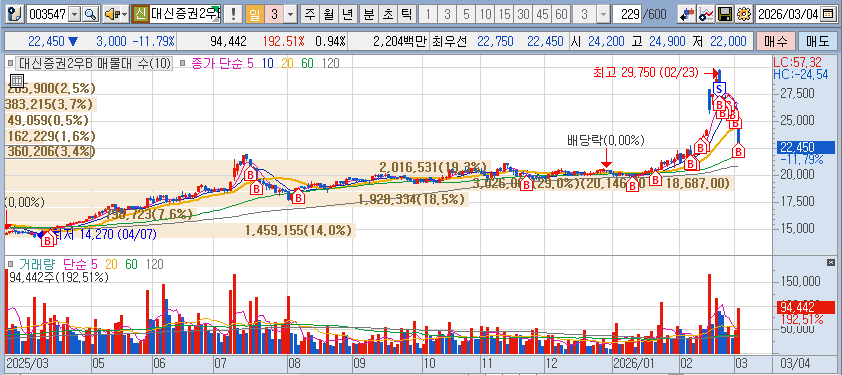The height and width of the screenshot is (375, 842).
Task: Open the add indicator chart icon
Action: tap(705, 15)
